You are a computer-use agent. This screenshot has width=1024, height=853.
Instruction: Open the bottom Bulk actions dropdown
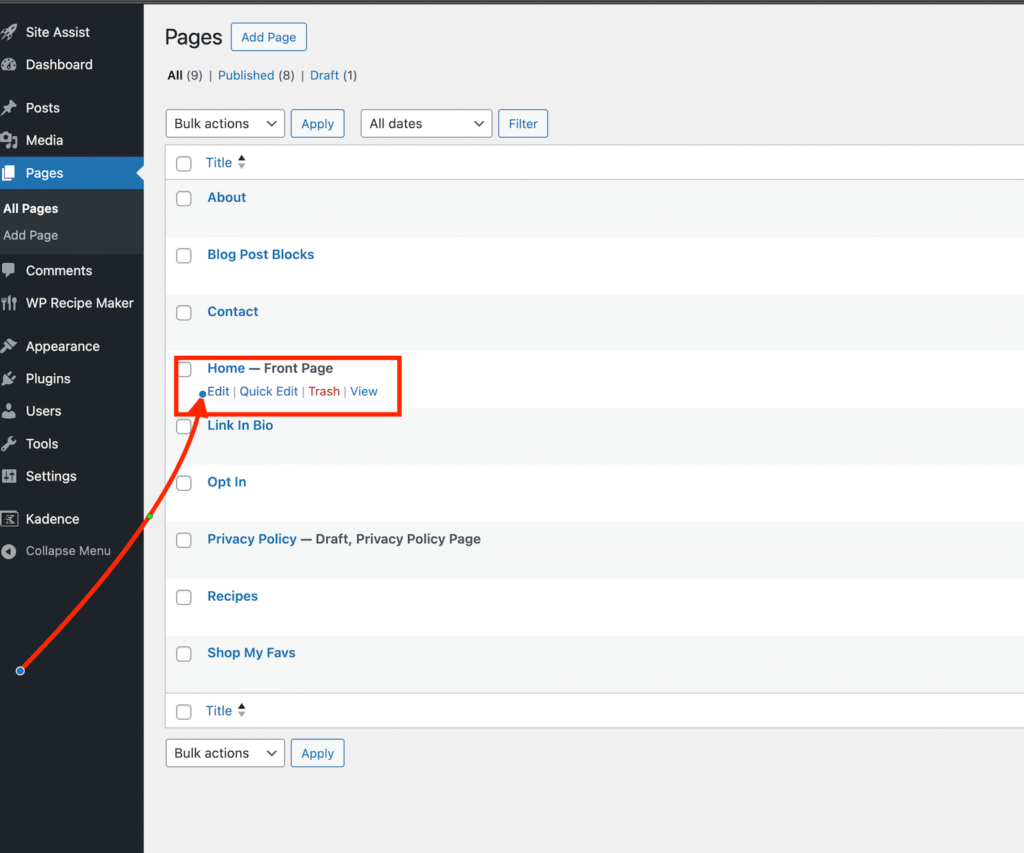click(x=225, y=753)
